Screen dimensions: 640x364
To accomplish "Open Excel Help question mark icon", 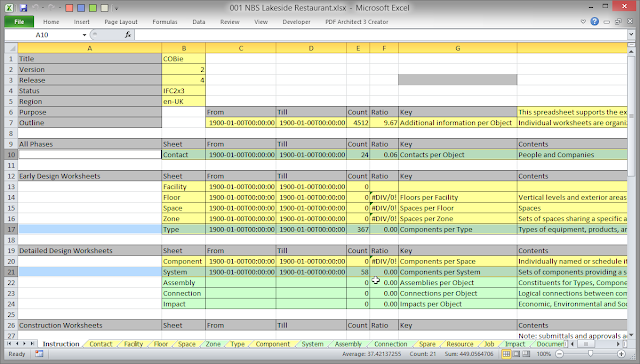I will [595, 22].
